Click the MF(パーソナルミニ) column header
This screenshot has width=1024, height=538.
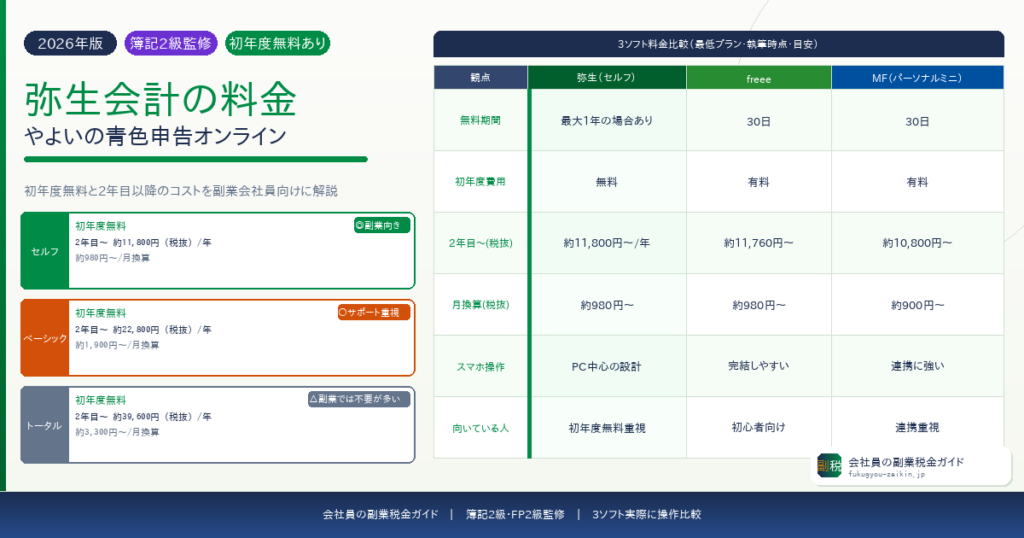(918, 77)
